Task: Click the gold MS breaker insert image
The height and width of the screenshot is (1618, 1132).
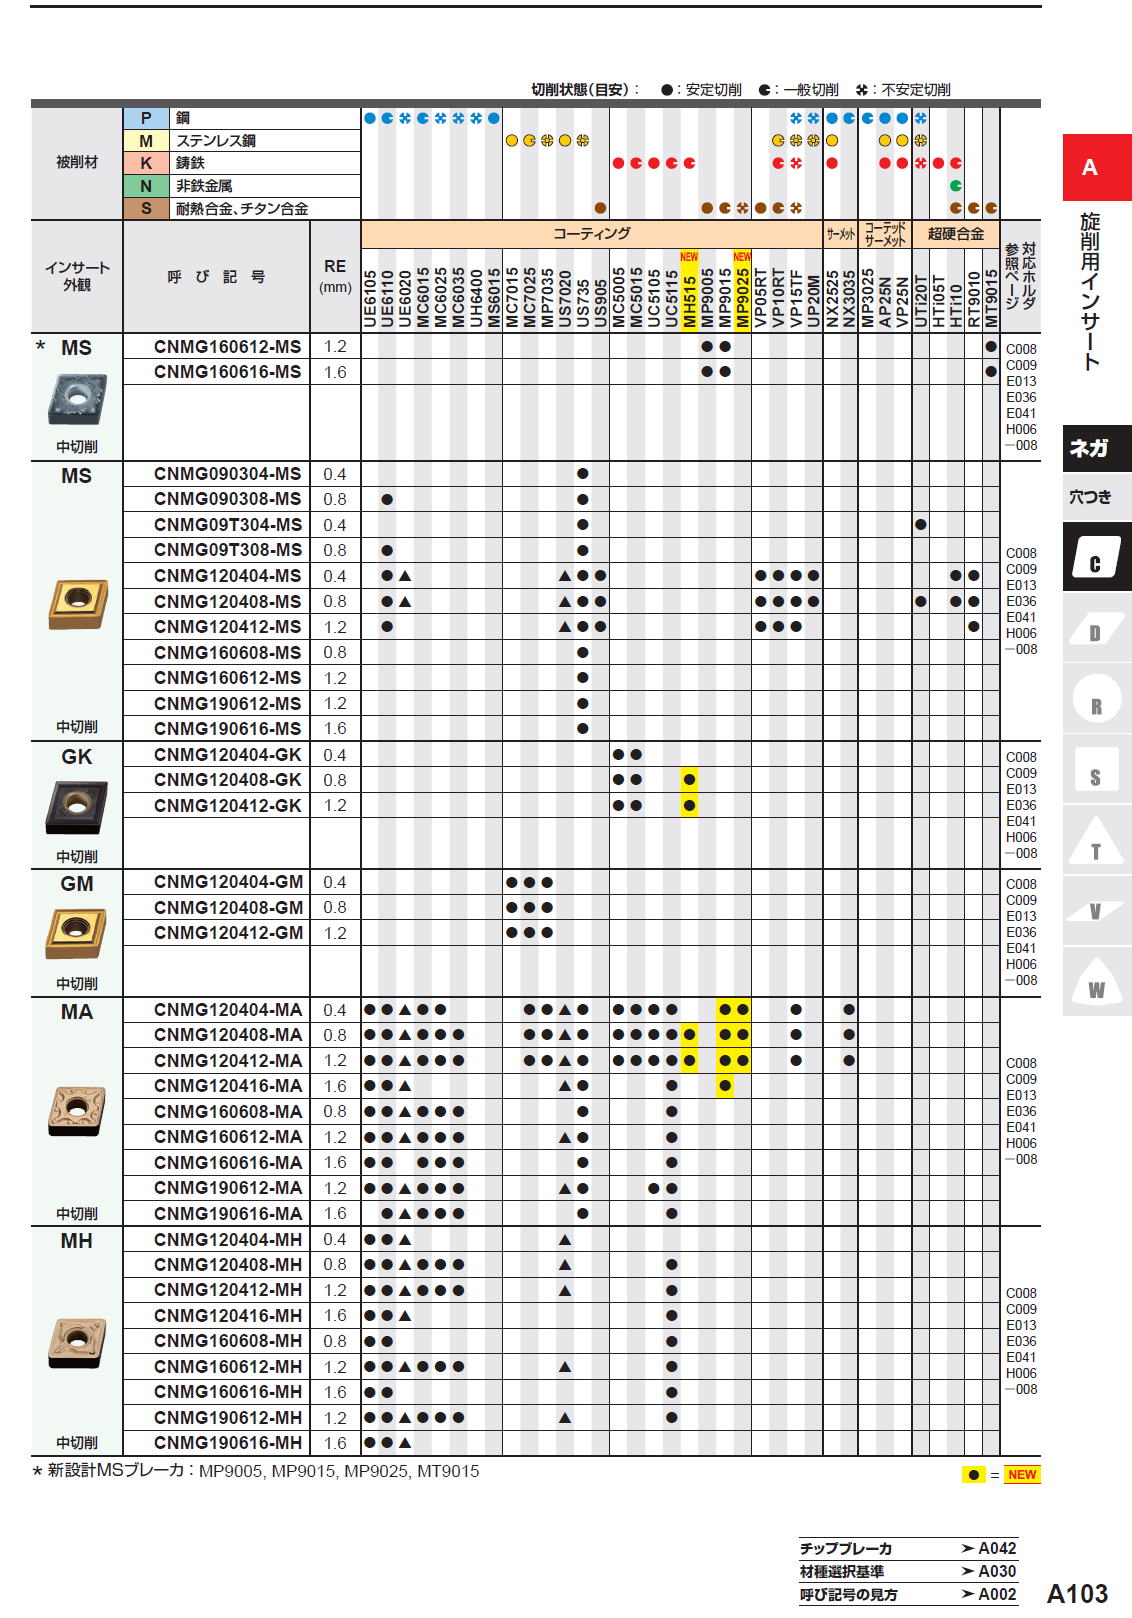Action: (x=78, y=604)
